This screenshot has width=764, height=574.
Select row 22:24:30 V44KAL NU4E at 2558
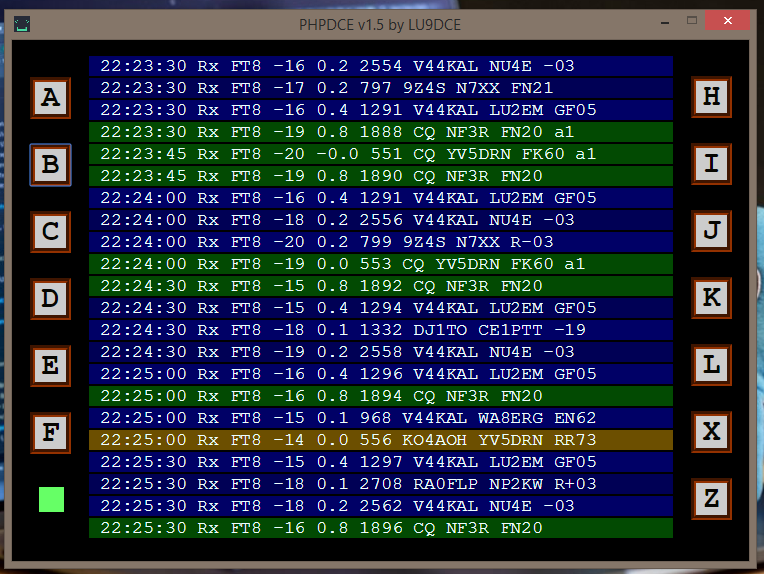click(x=381, y=352)
